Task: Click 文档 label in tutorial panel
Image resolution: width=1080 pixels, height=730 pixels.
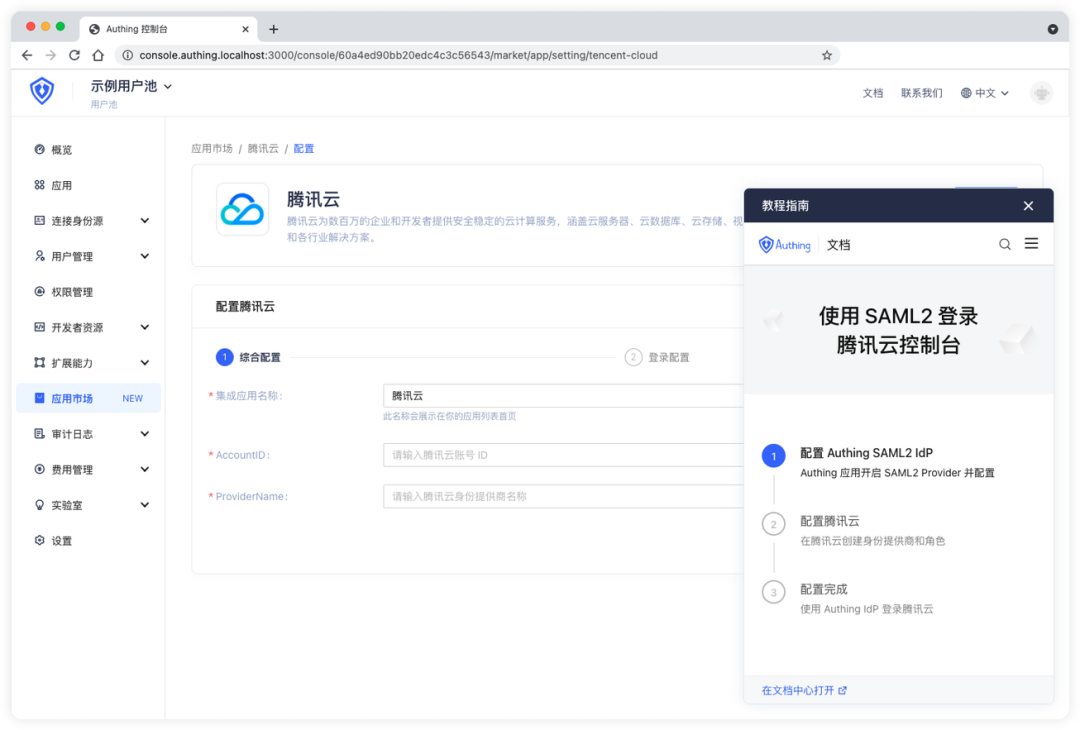Action: pos(838,244)
